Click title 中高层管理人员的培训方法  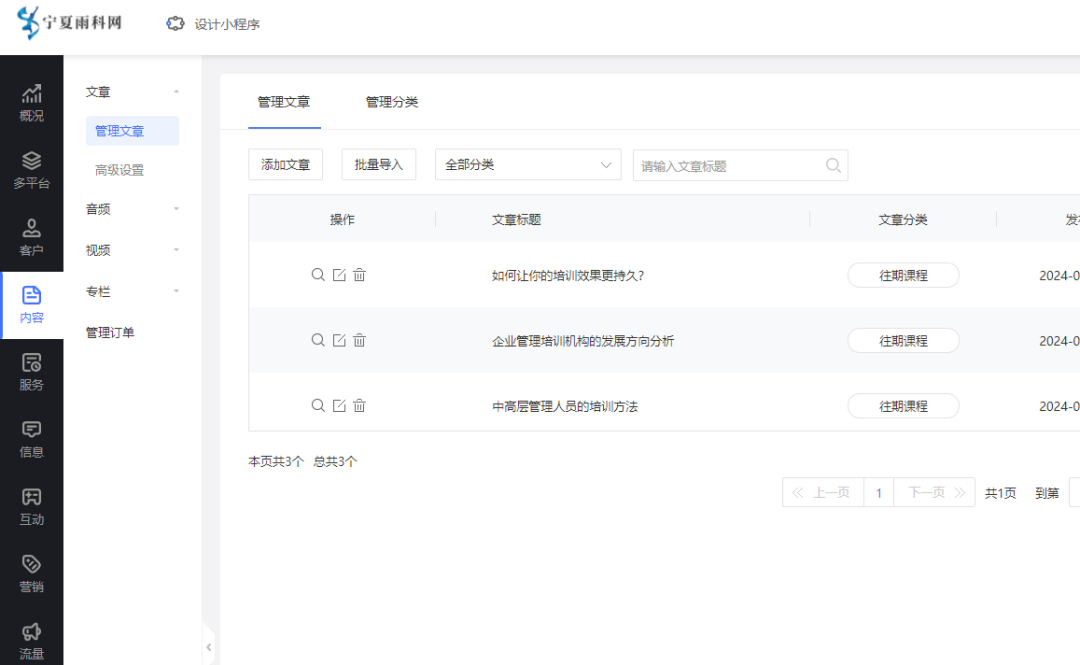click(565, 407)
